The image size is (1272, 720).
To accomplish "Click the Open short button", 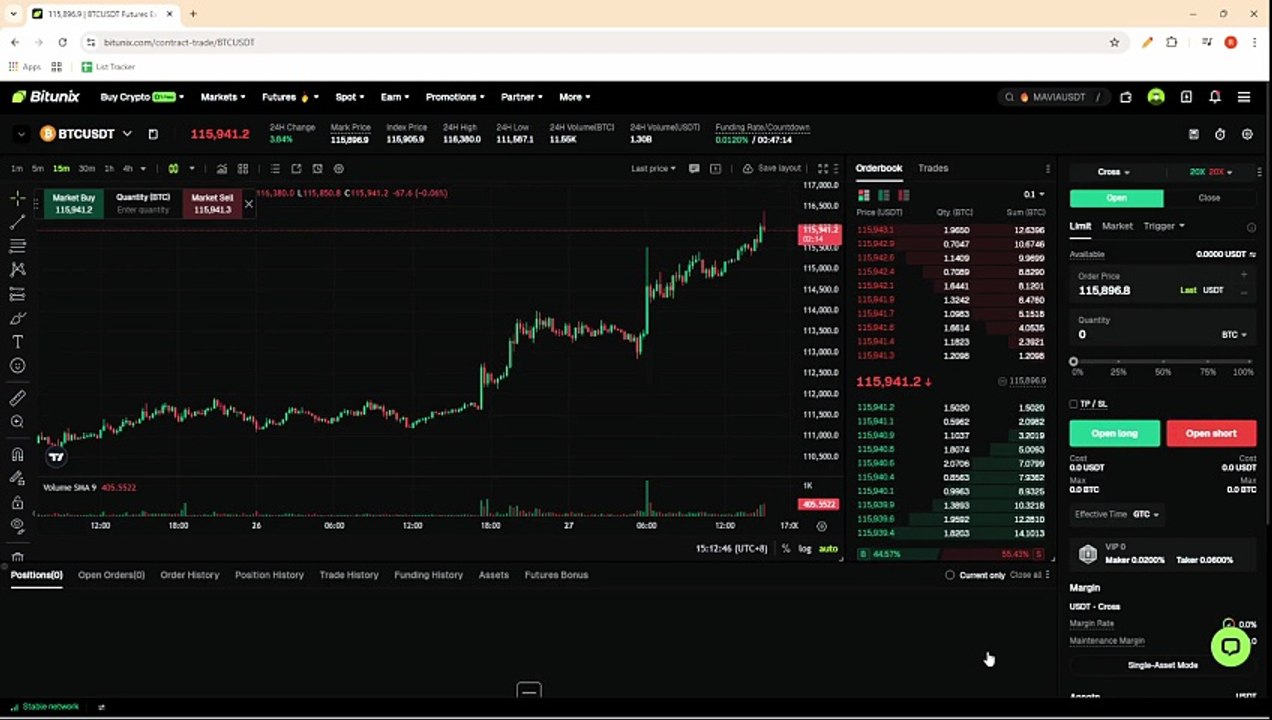I will (x=1211, y=434).
